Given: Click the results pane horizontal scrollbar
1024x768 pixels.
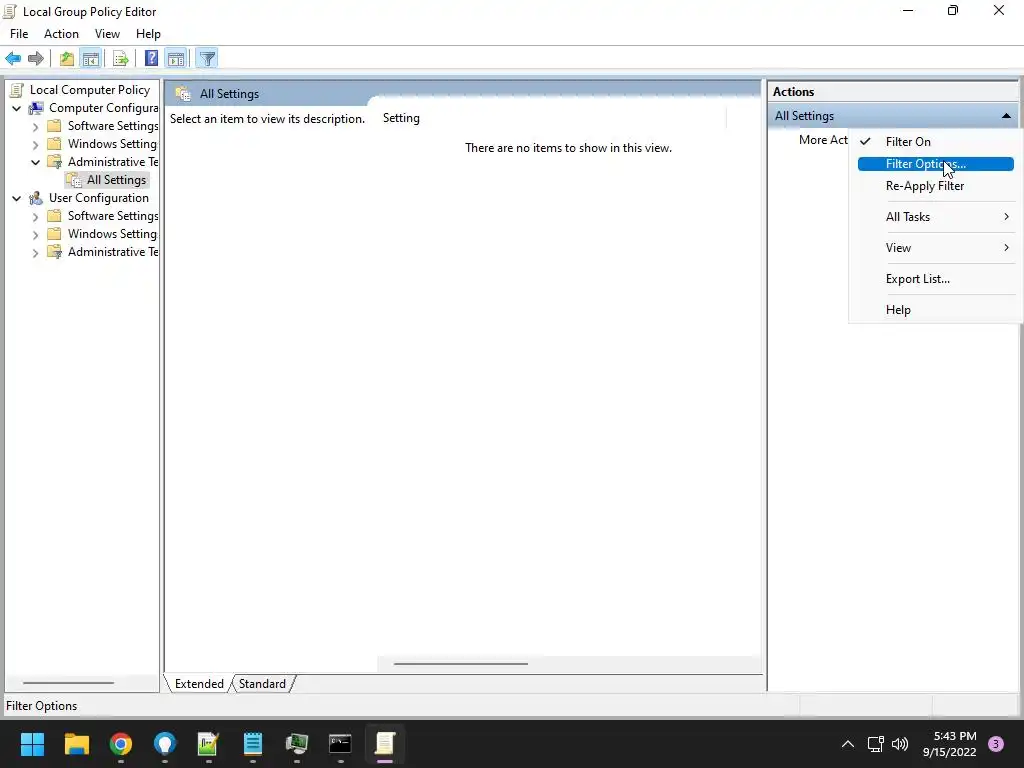Looking at the screenshot, I should click(x=461, y=664).
